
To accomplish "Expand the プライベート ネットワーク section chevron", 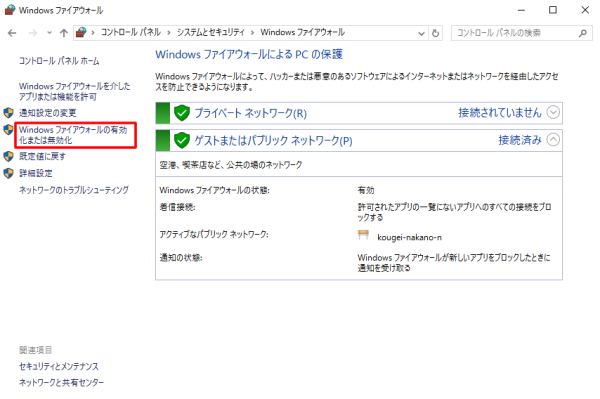I will 553,112.
